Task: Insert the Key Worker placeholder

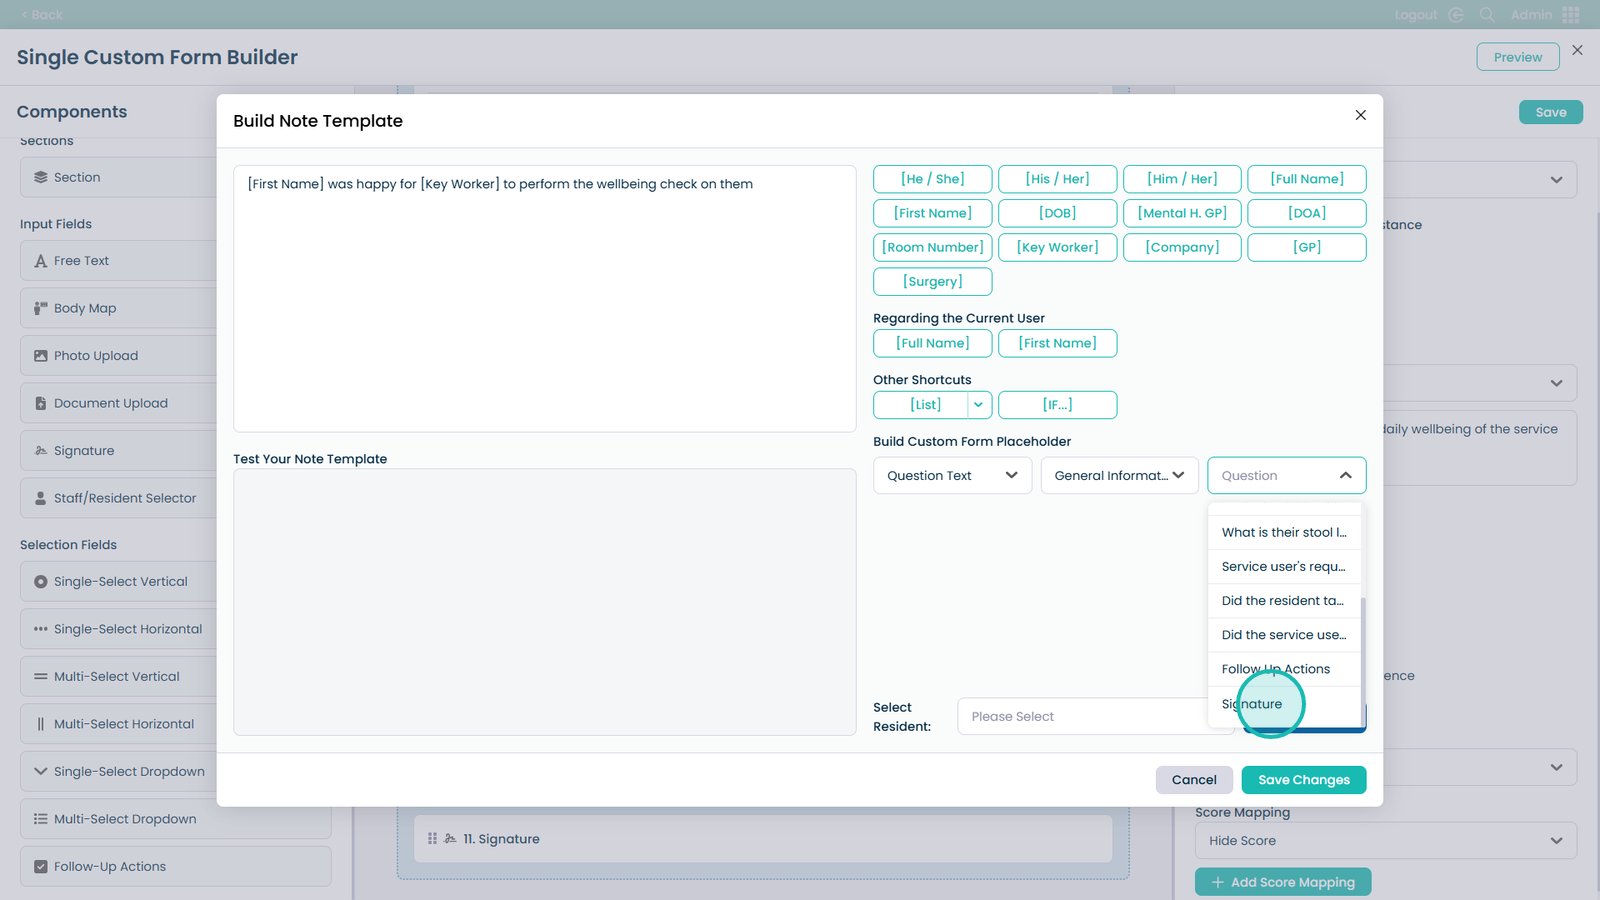Action: pos(1057,247)
